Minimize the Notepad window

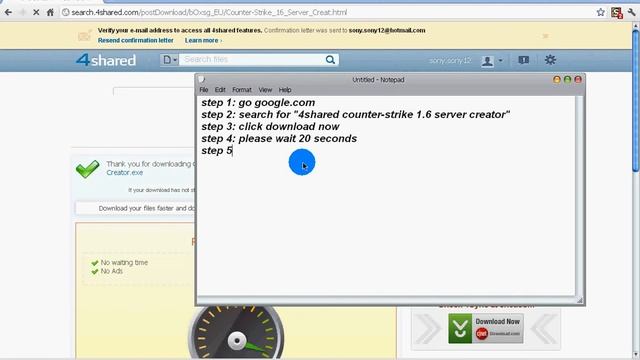[557, 80]
